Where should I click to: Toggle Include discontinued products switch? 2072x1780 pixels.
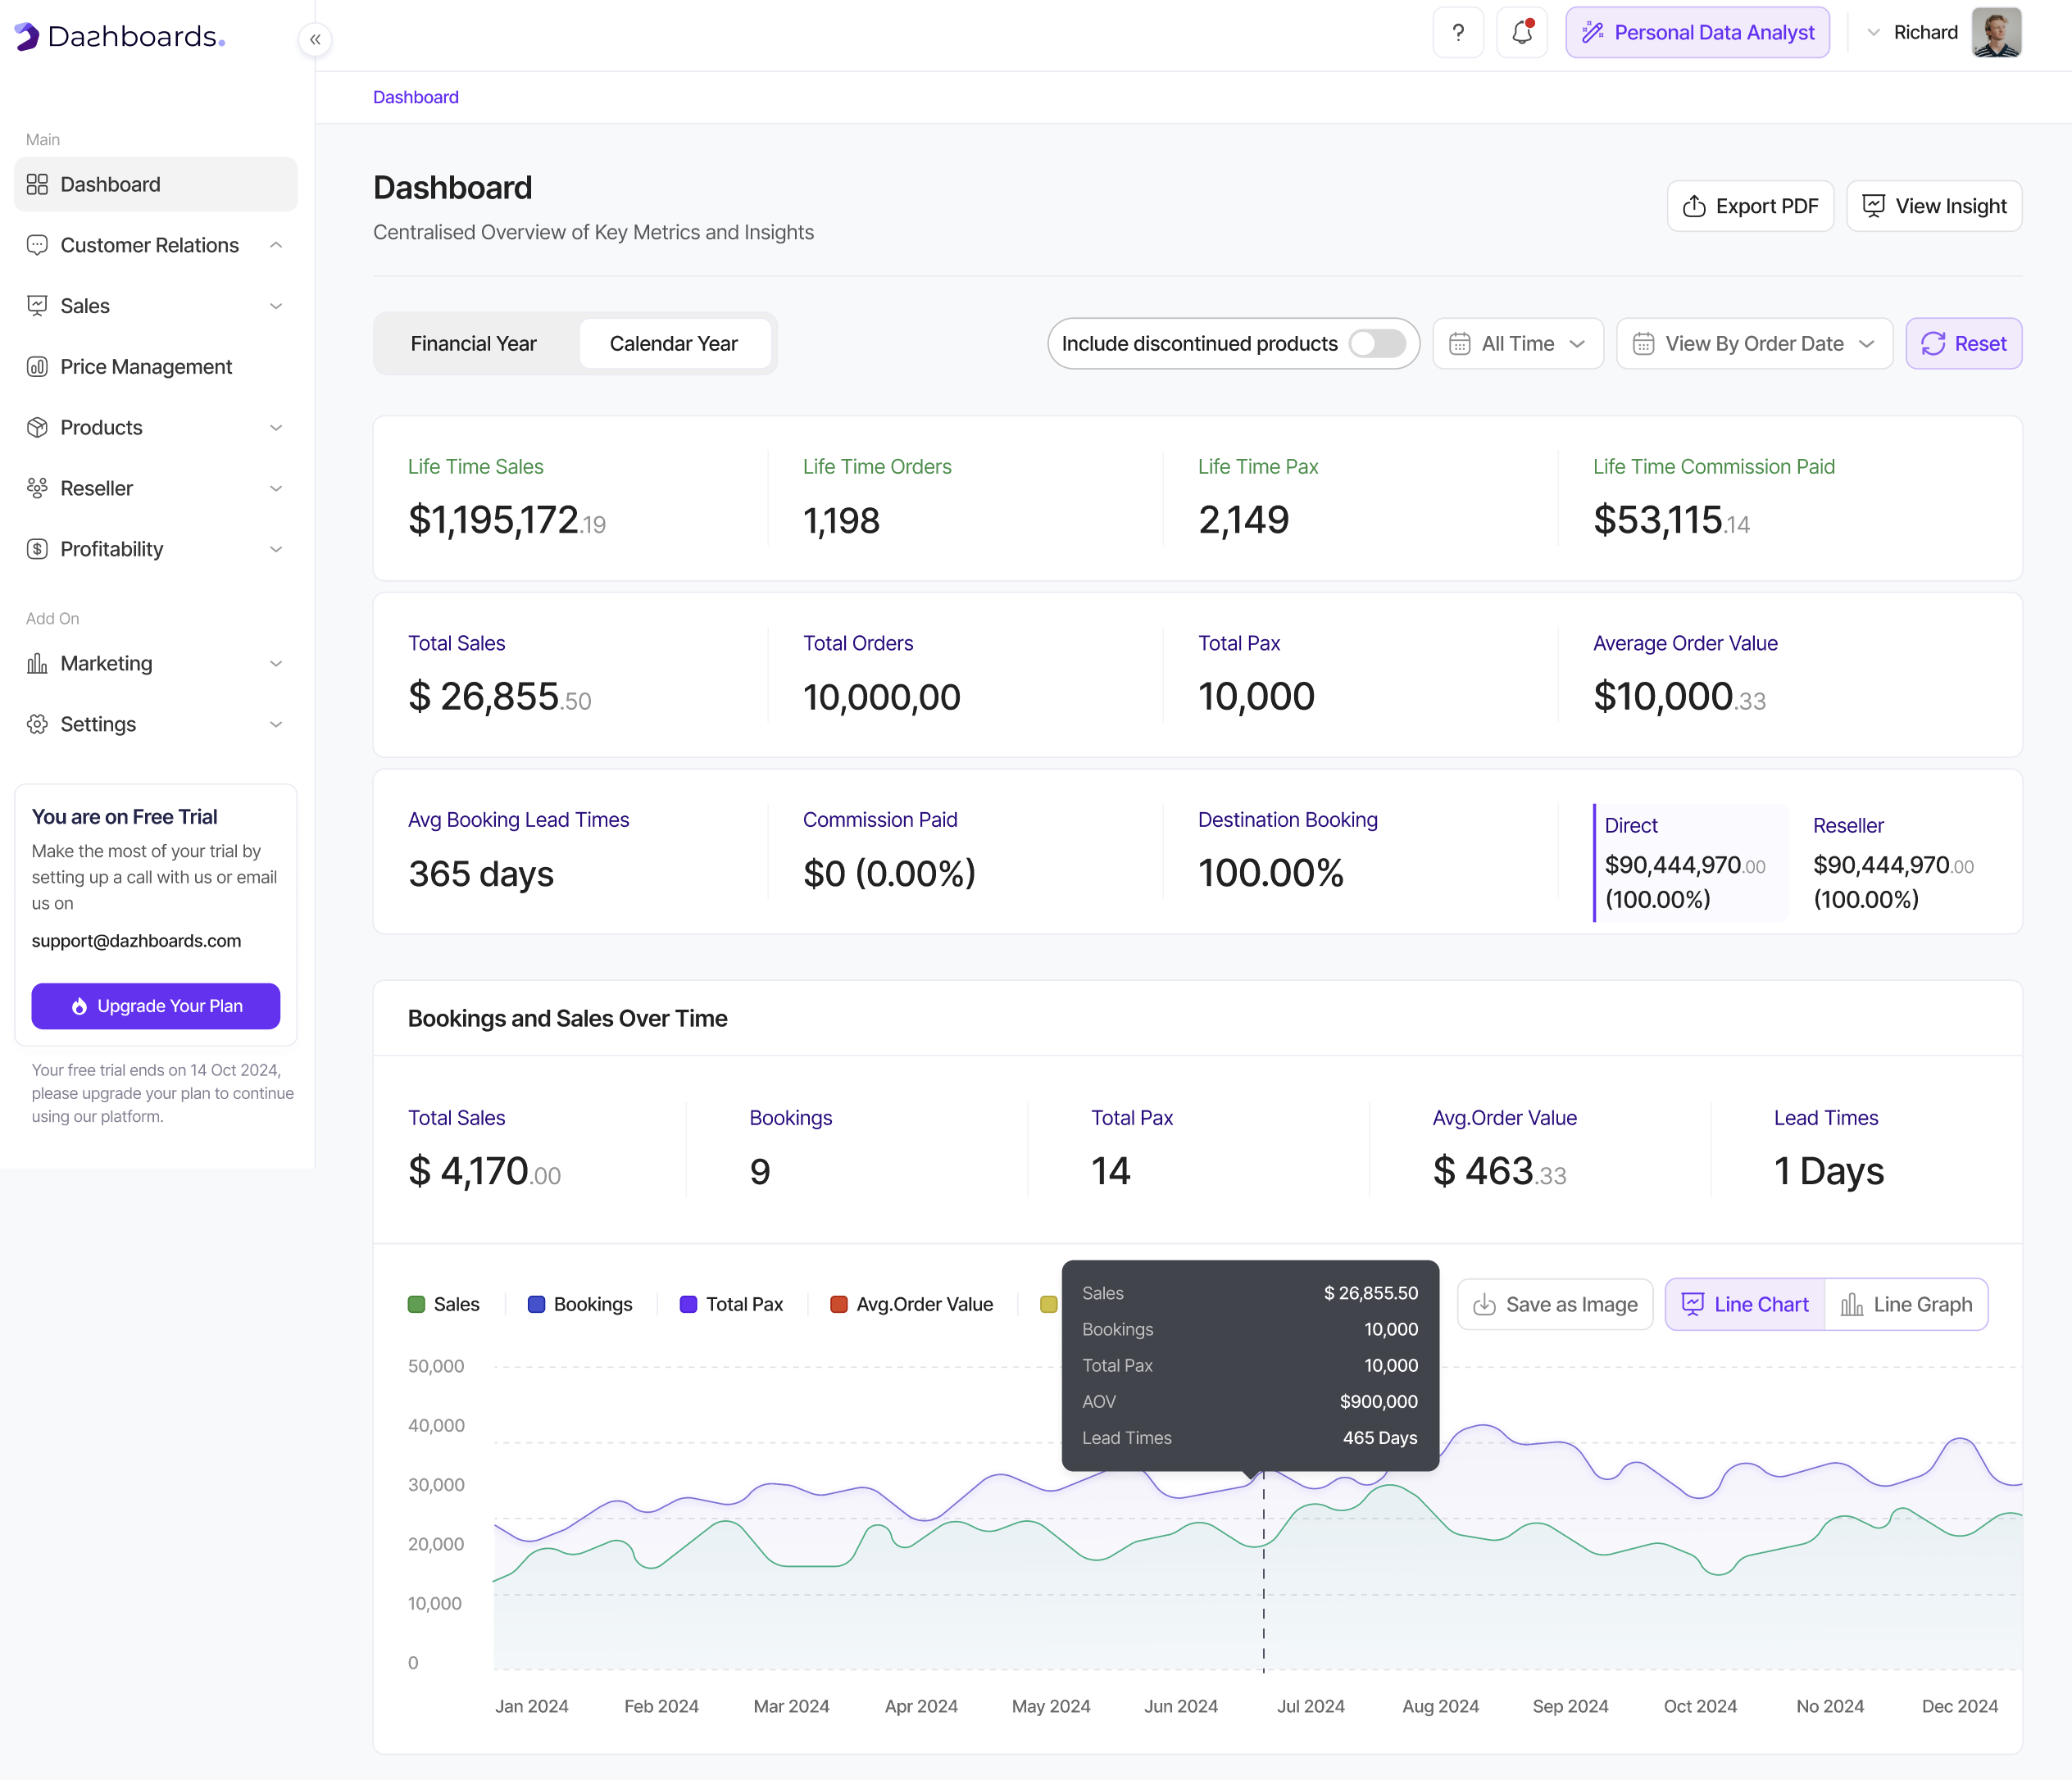[1377, 344]
